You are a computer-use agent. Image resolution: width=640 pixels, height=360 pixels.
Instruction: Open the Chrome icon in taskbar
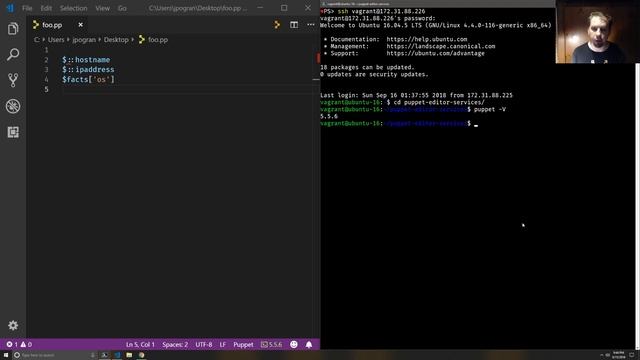[142, 355]
